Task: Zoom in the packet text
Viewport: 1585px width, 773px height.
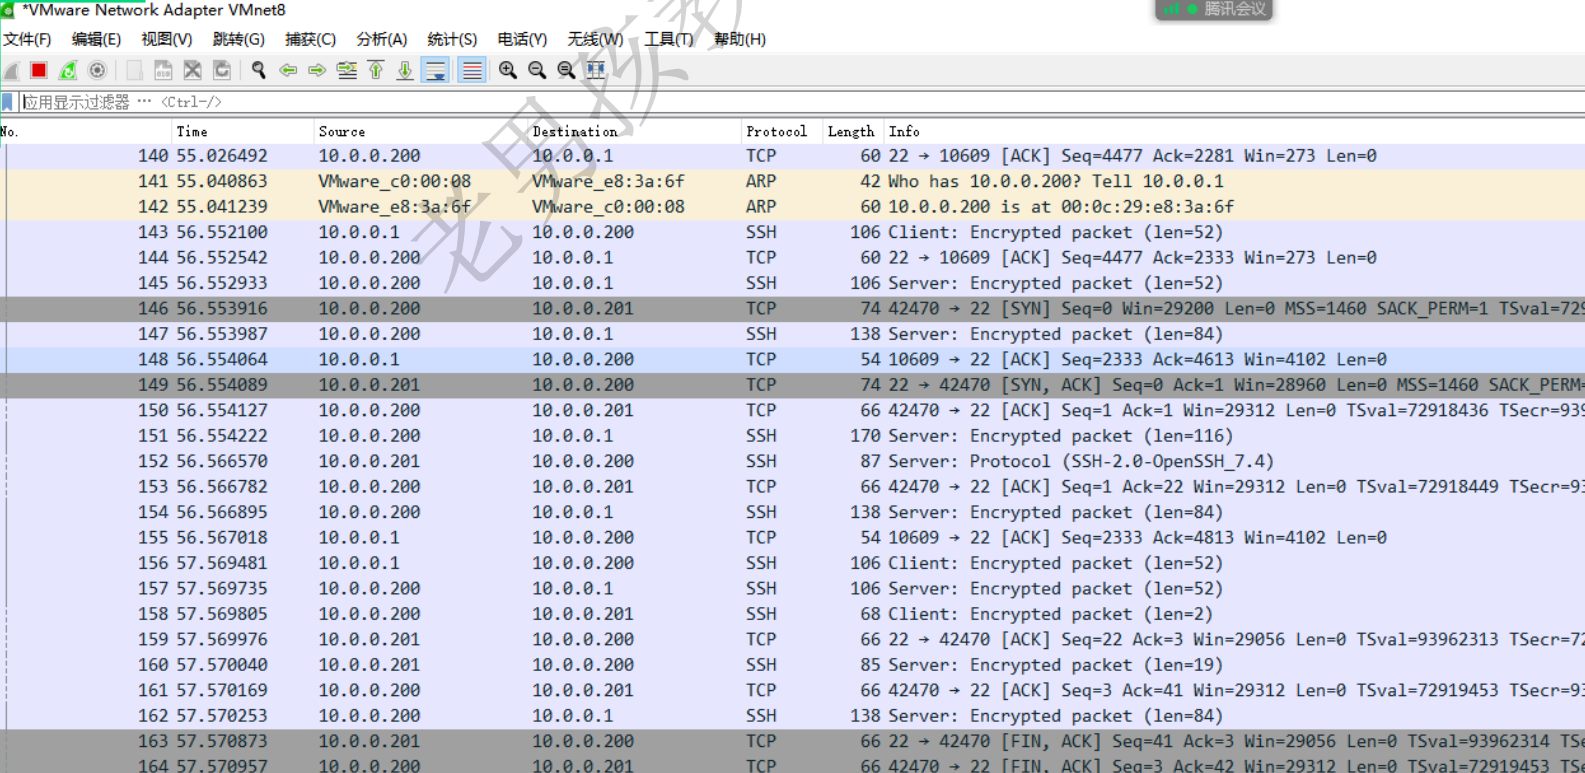Action: pos(508,70)
